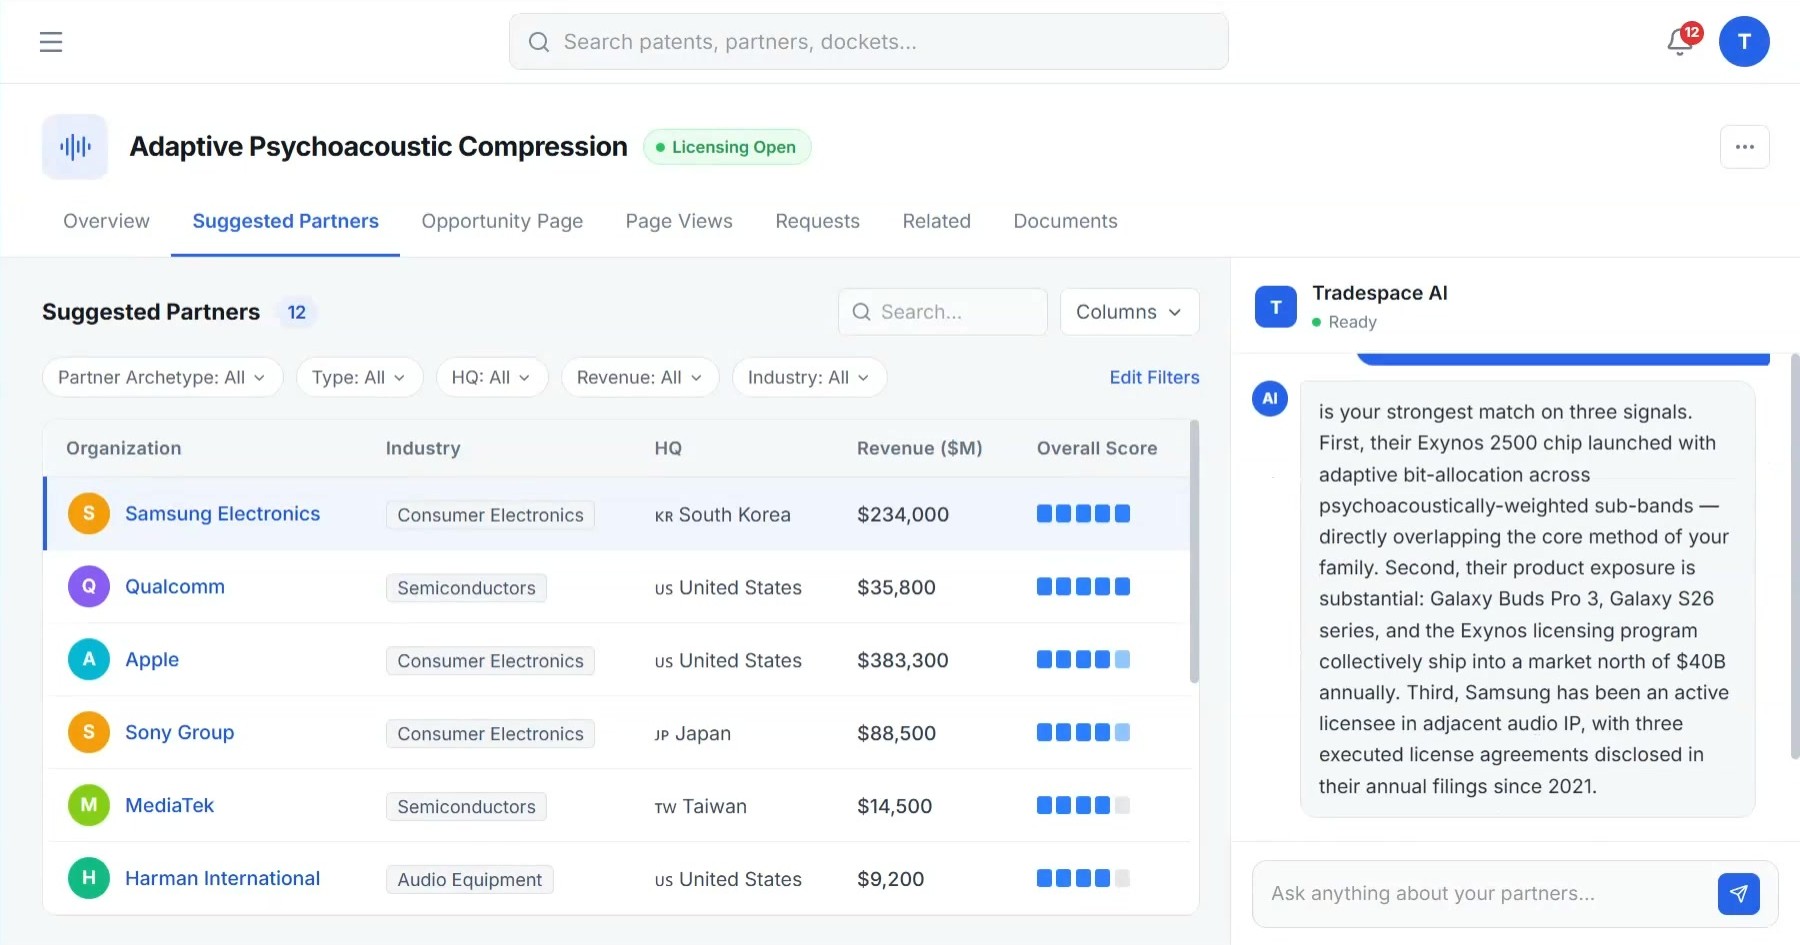Click Samsung Electronics overall score bar
Image resolution: width=1800 pixels, height=945 pixels.
(1083, 514)
